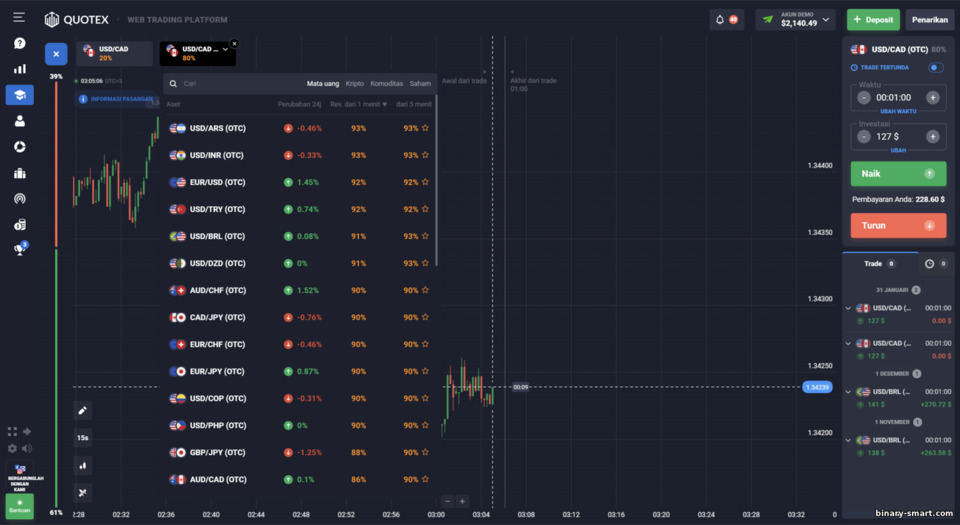Favorite USD/TRY (OTC) with star

[x=425, y=209]
